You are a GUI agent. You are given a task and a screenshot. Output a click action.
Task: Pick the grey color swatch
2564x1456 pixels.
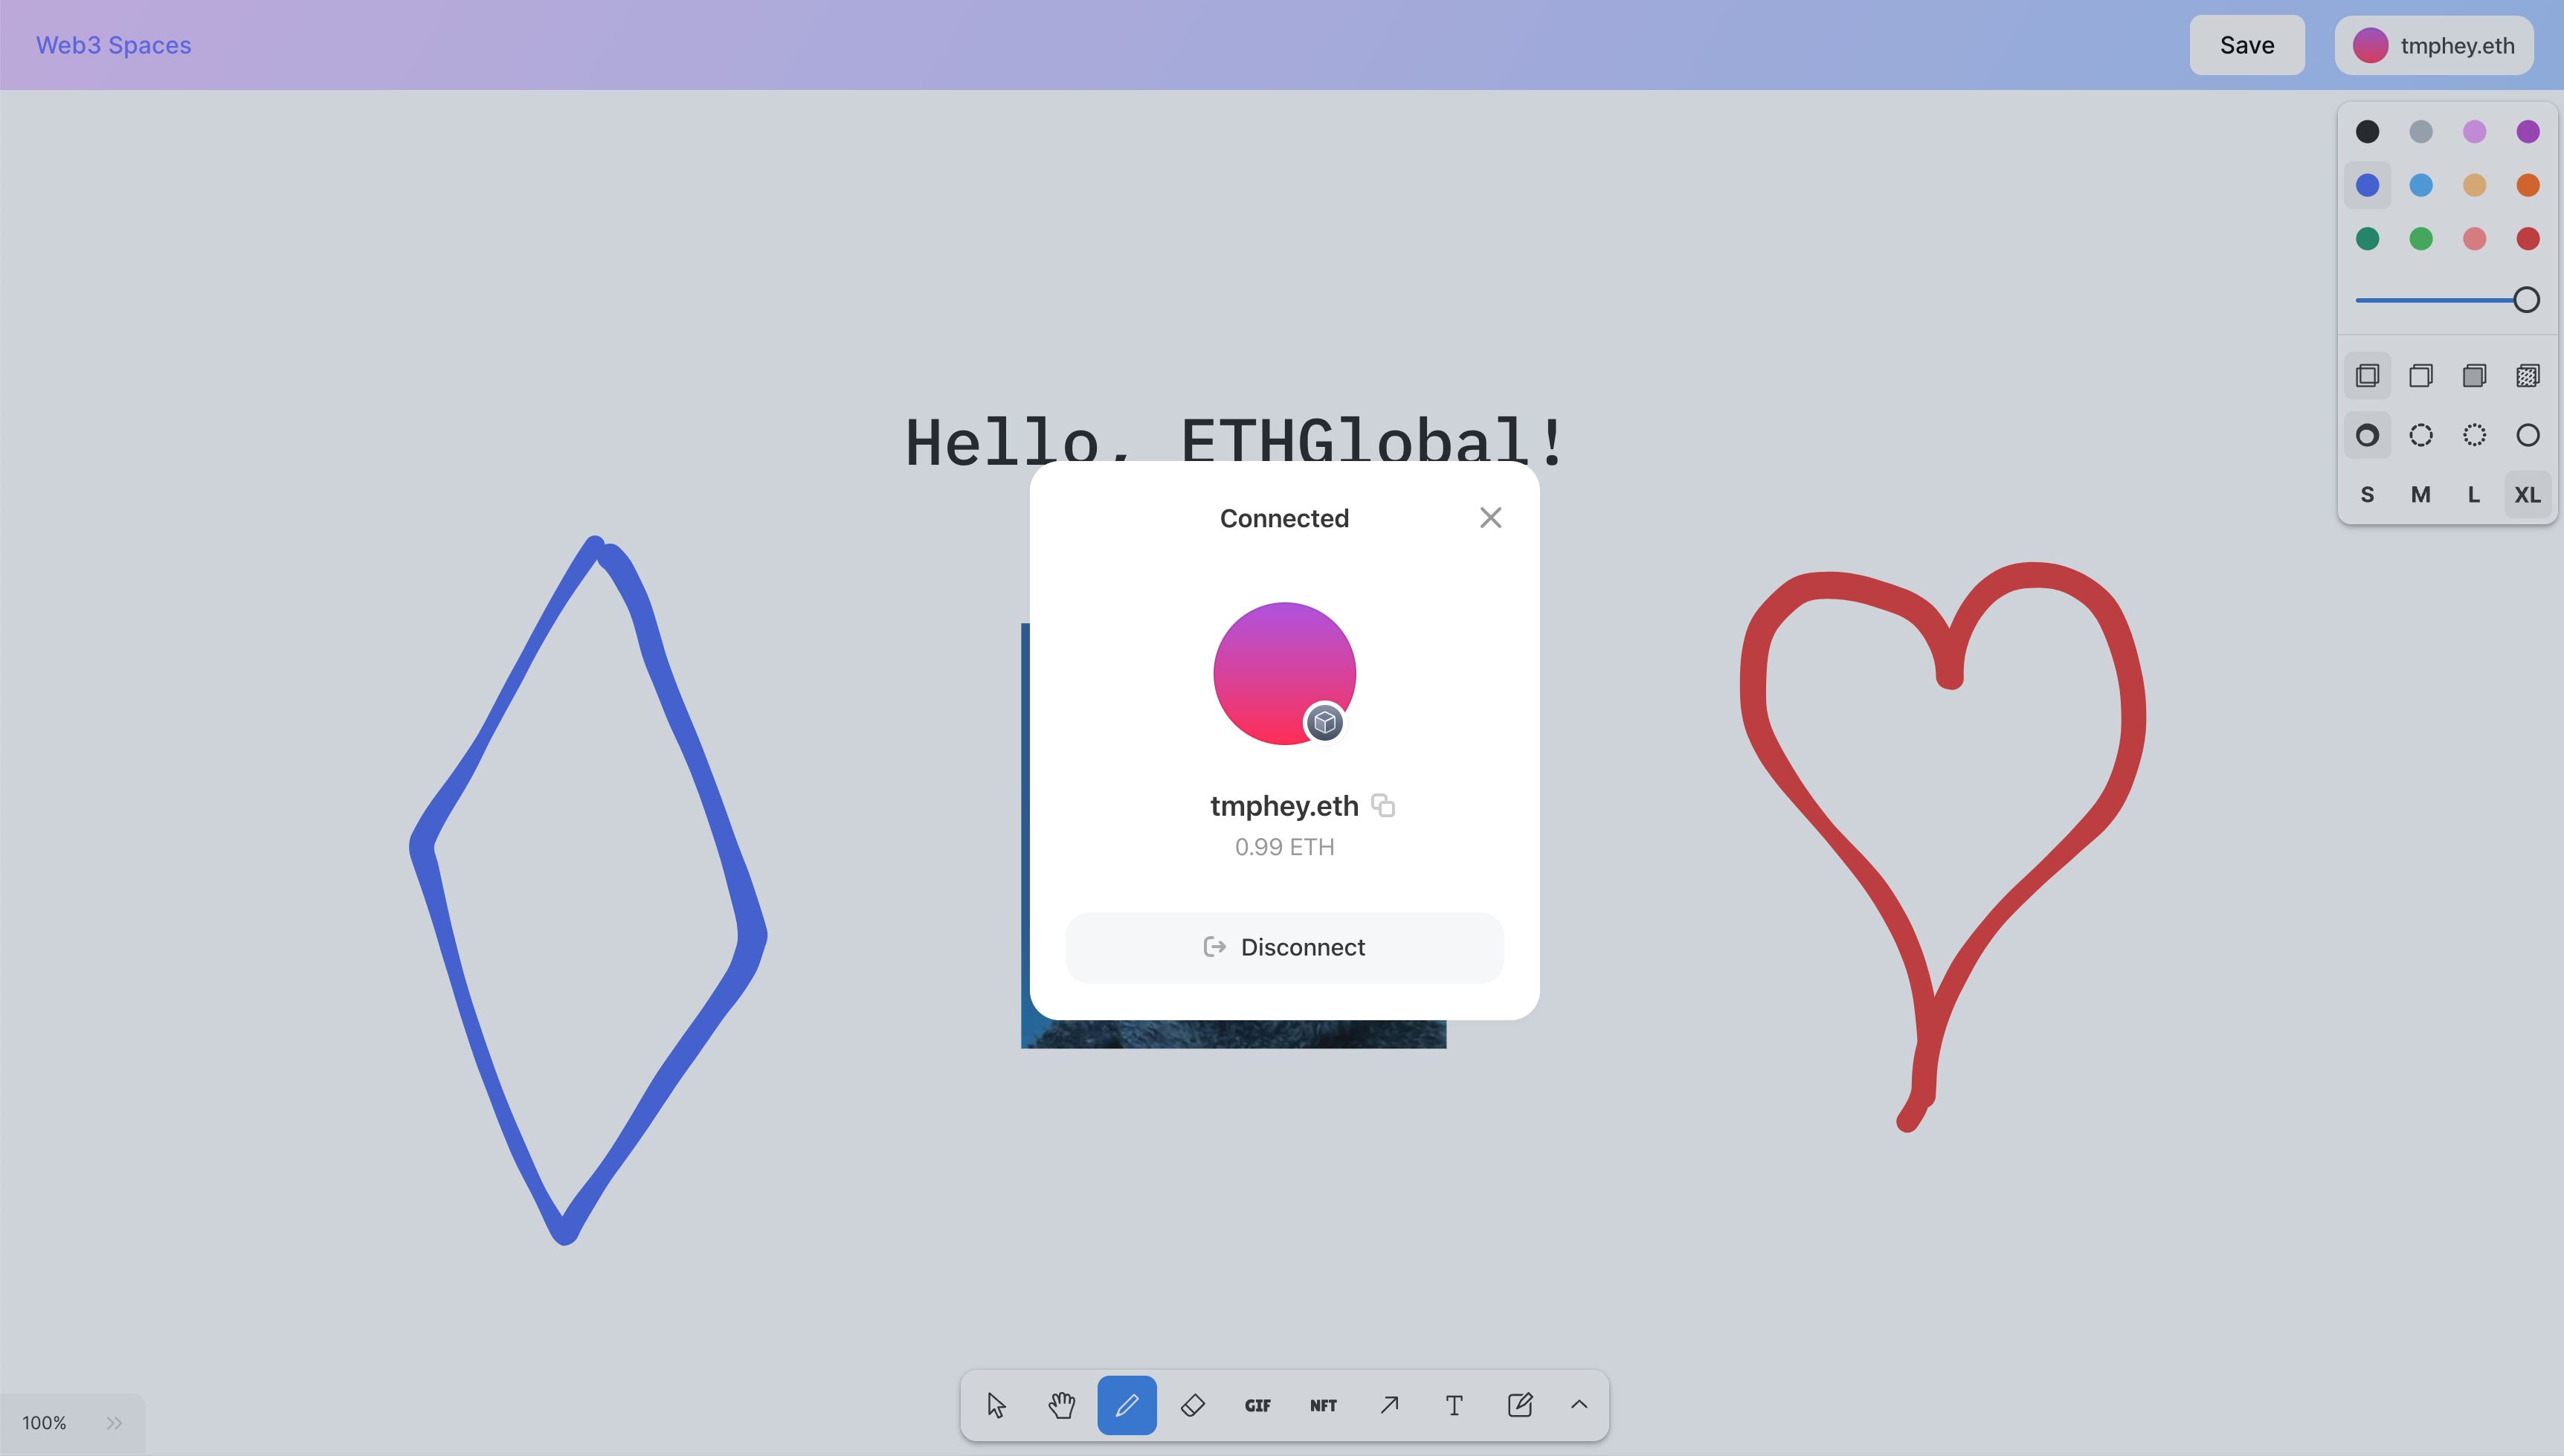pos(2420,131)
